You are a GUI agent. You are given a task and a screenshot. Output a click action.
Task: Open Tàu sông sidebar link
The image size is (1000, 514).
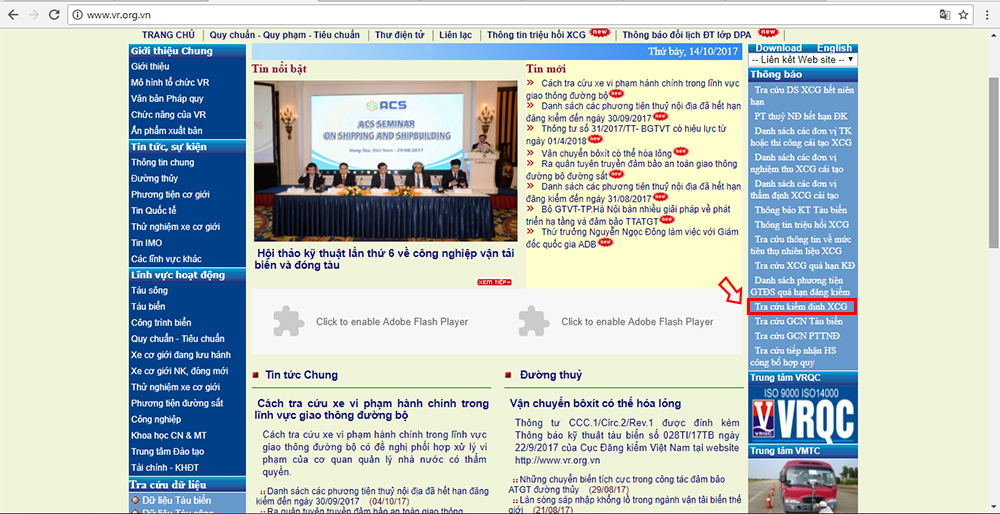click(149, 291)
